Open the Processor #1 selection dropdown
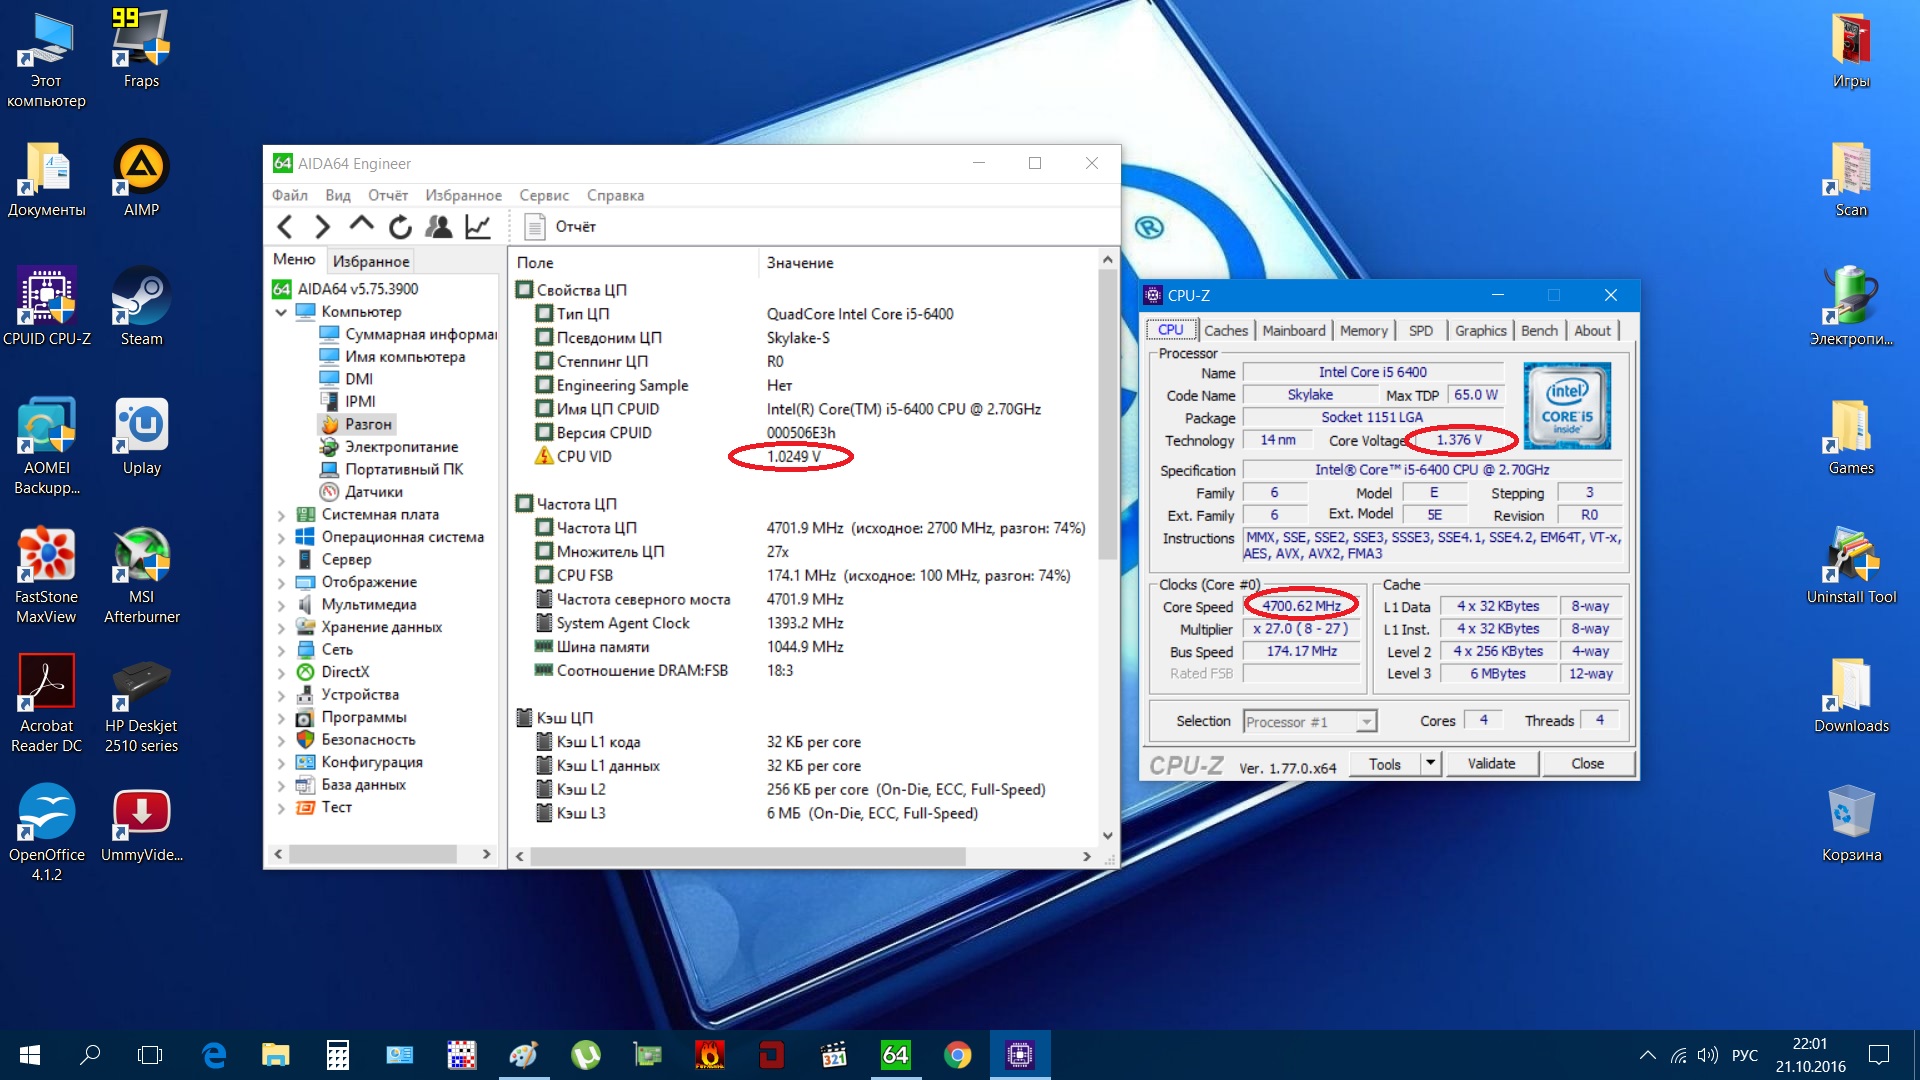This screenshot has width=1920, height=1080. pyautogui.click(x=1366, y=722)
